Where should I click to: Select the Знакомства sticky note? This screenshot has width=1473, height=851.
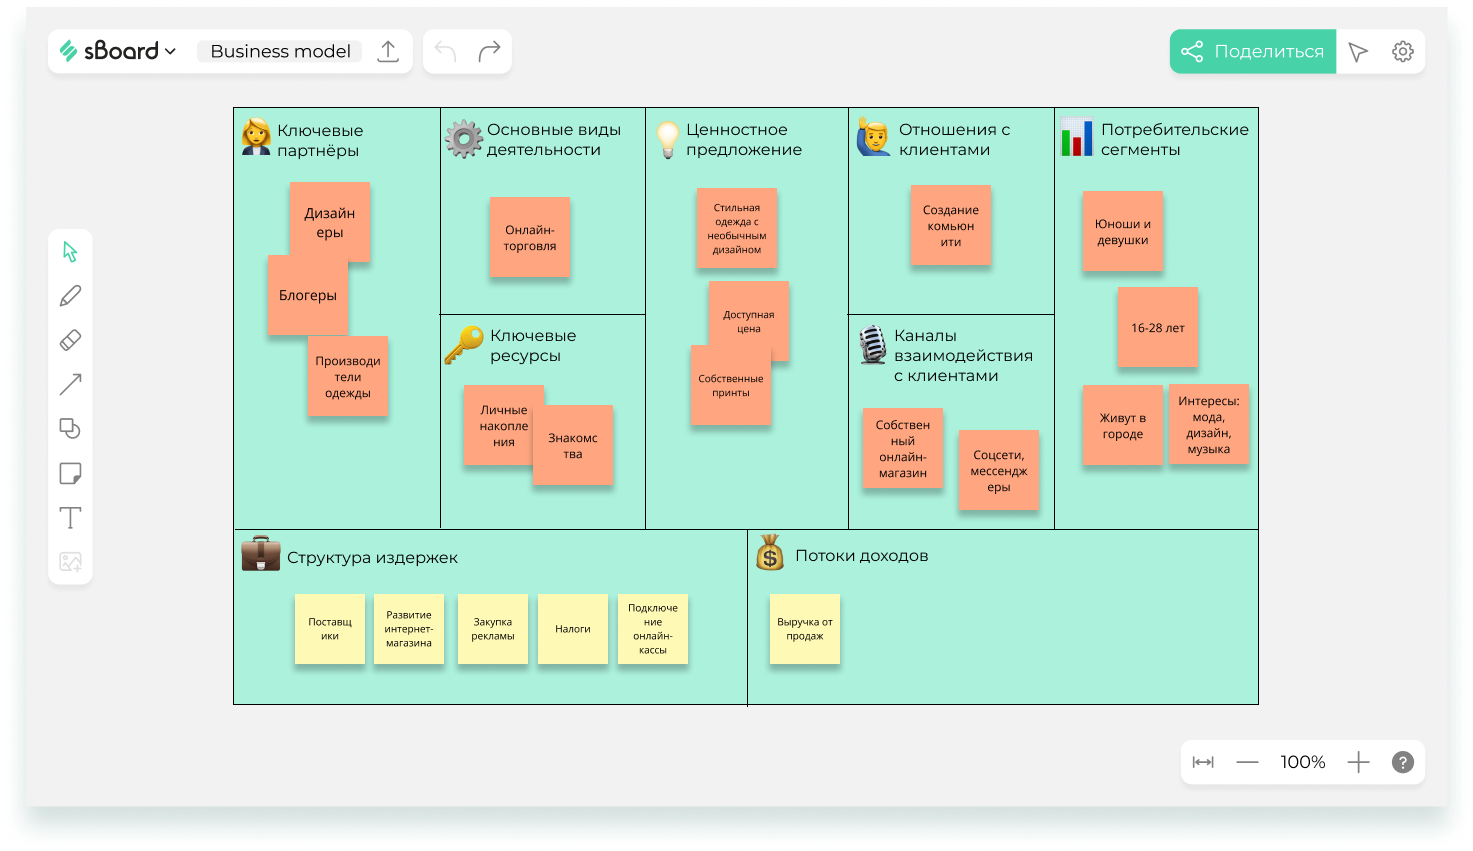point(573,445)
